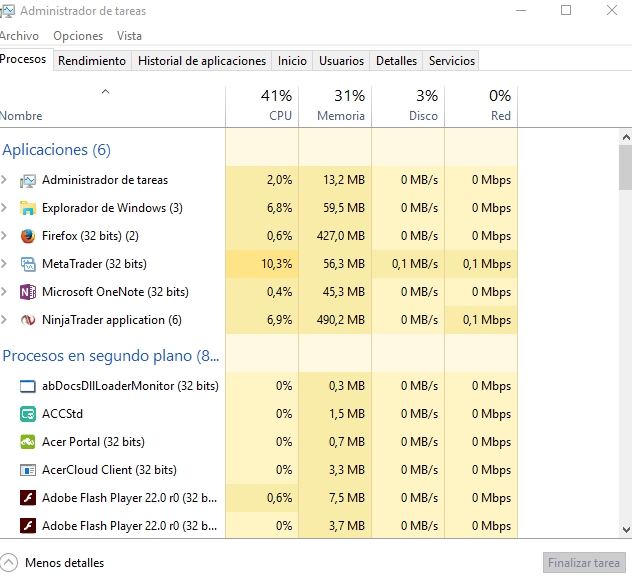
Task: Open the Archivo menu
Action: click(19, 36)
